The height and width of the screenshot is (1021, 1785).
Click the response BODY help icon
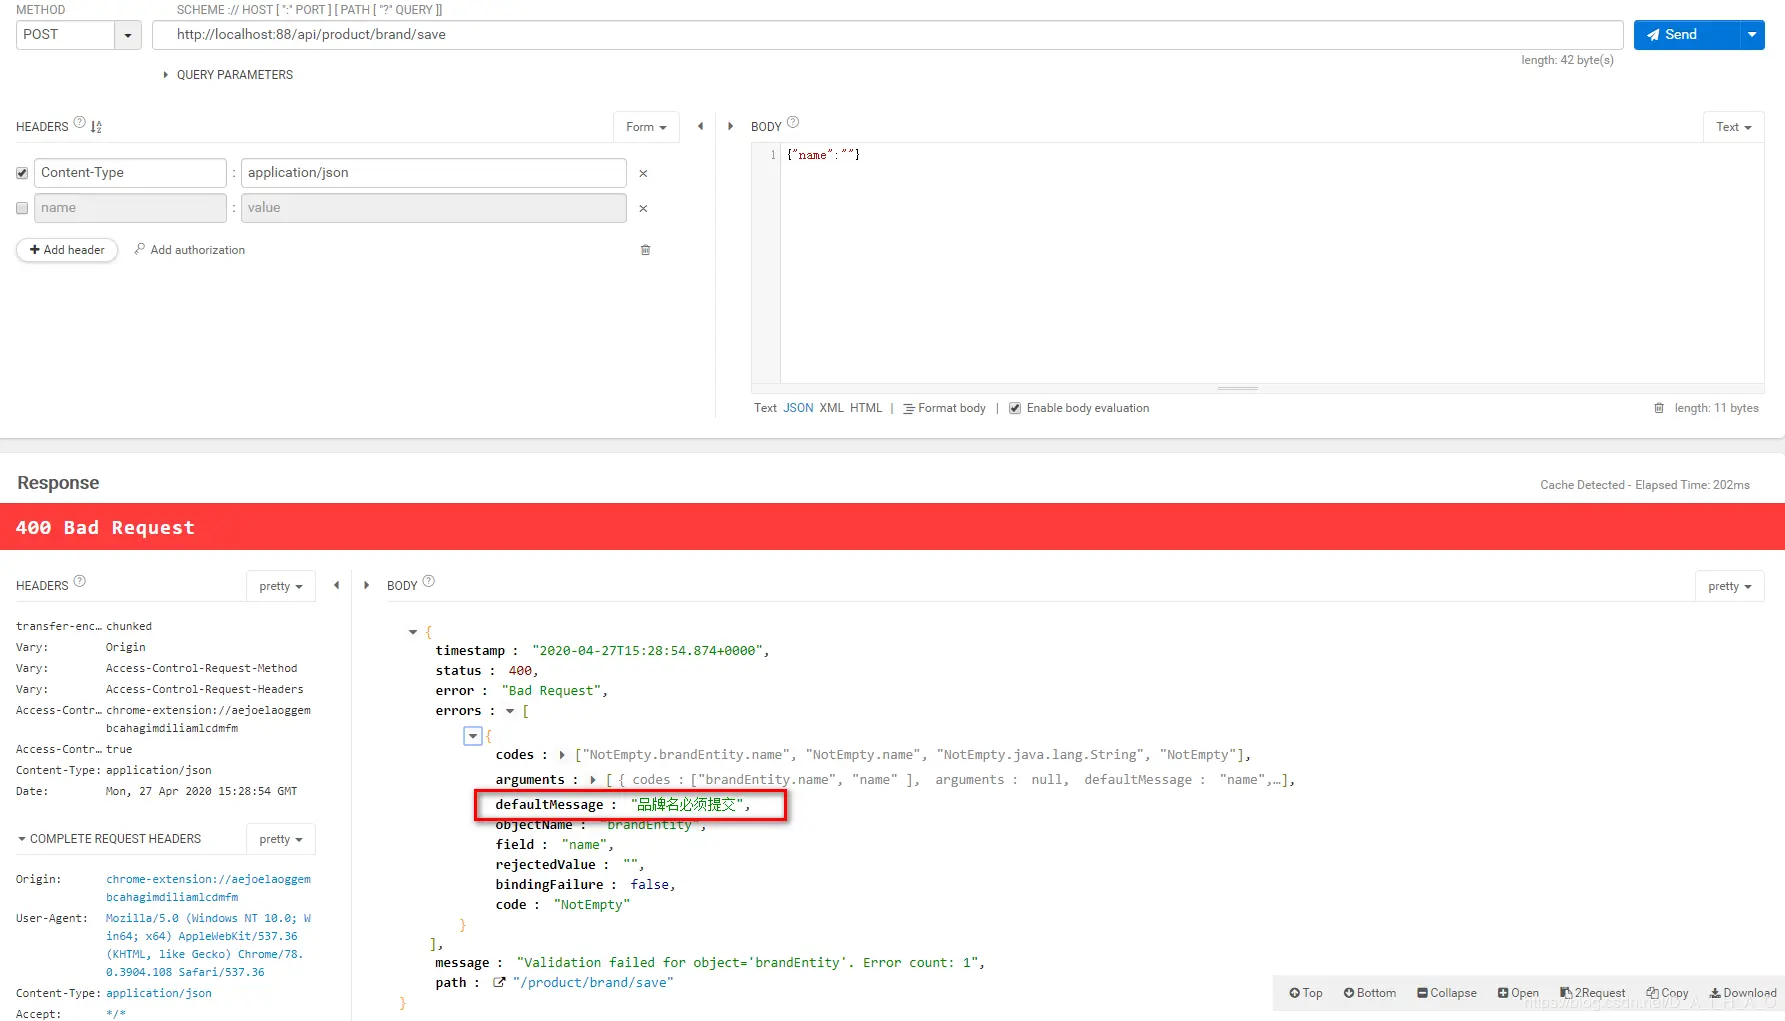pyautogui.click(x=429, y=581)
